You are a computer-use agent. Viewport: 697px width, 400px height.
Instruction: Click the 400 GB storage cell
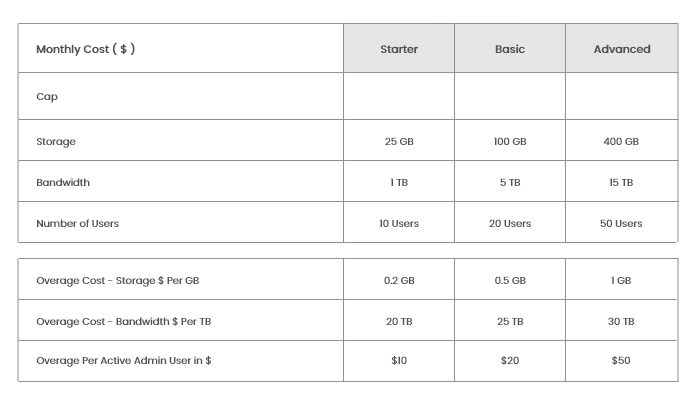pyautogui.click(x=621, y=142)
